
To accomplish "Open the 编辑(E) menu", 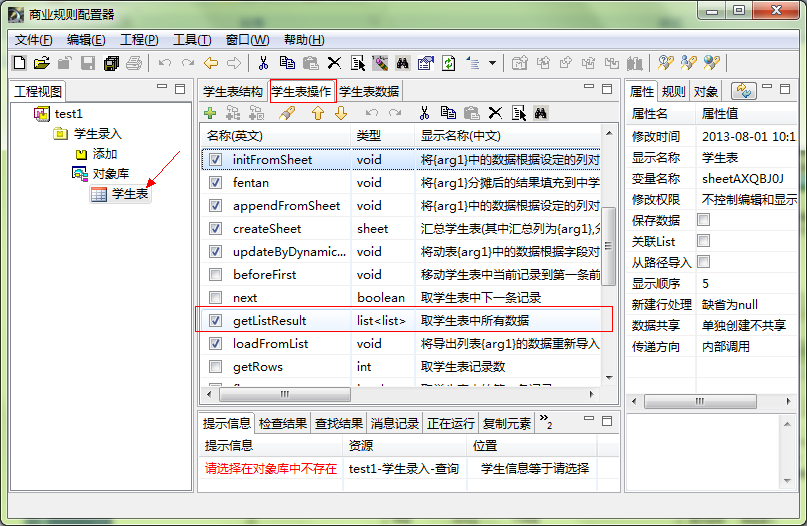I will (x=86, y=40).
